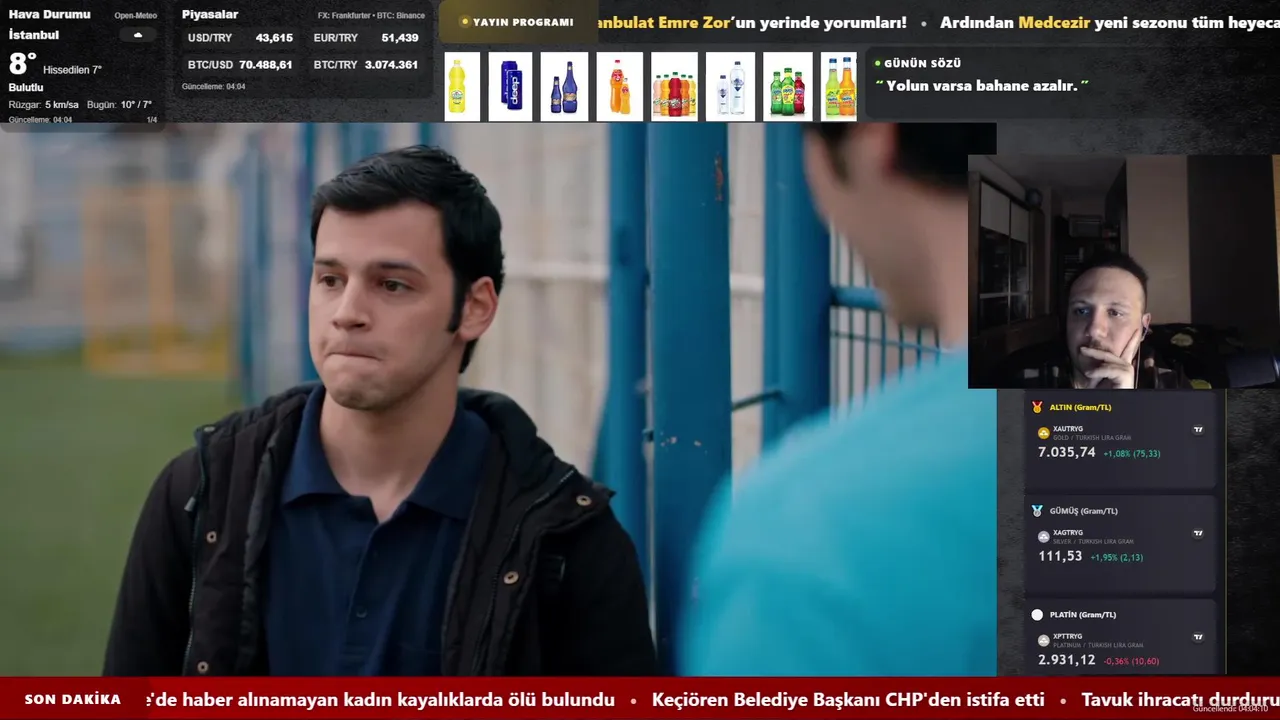Click the SON DAKİKA badge
Screen dimensions: 1280x720
point(72,700)
